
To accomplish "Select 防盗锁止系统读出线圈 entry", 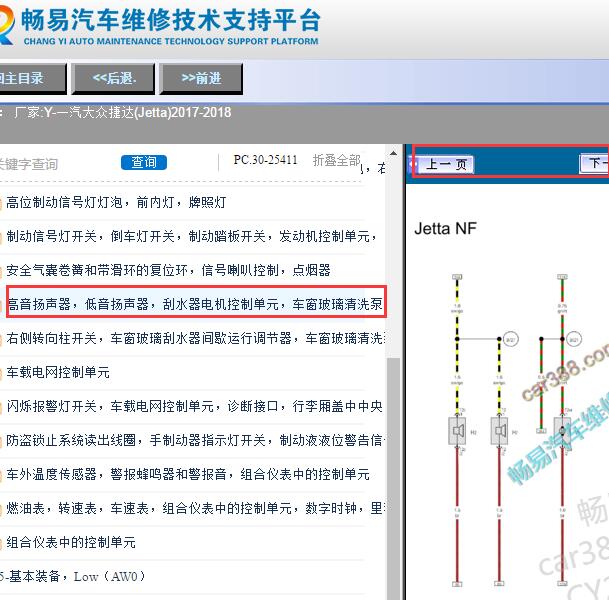I will click(x=195, y=440).
